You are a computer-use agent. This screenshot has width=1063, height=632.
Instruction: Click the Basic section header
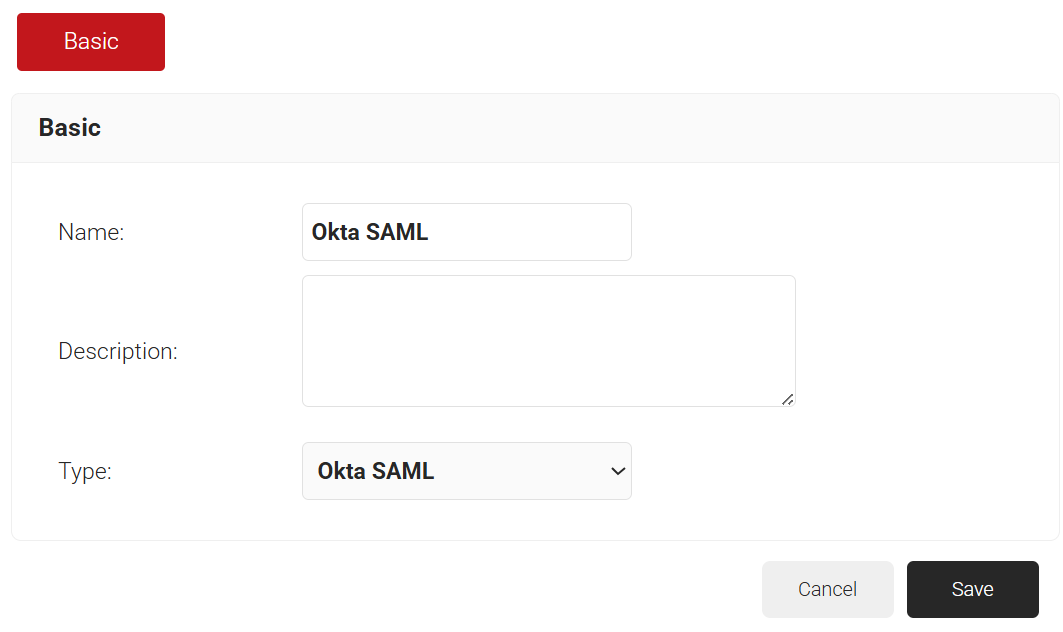point(70,128)
